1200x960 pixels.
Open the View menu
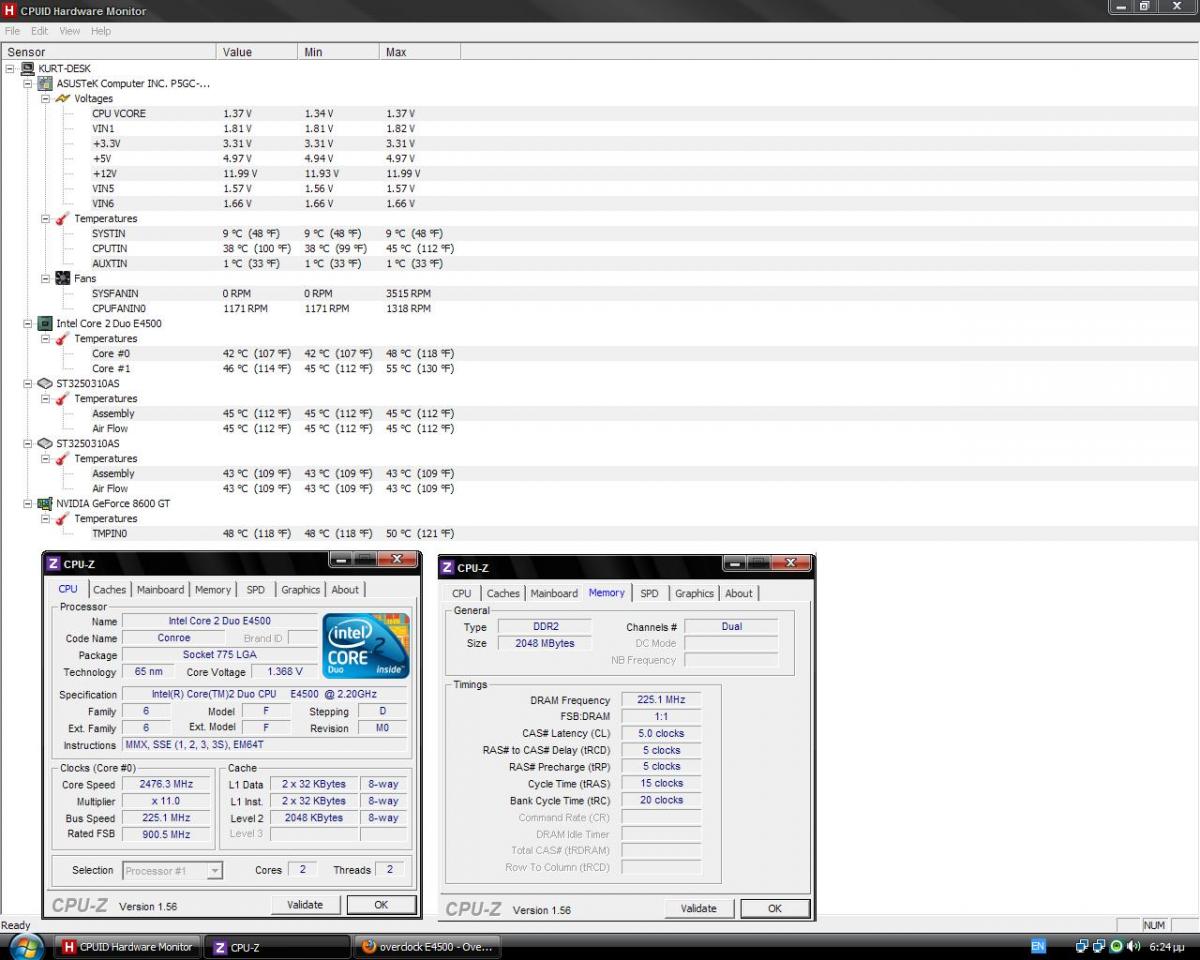click(69, 31)
